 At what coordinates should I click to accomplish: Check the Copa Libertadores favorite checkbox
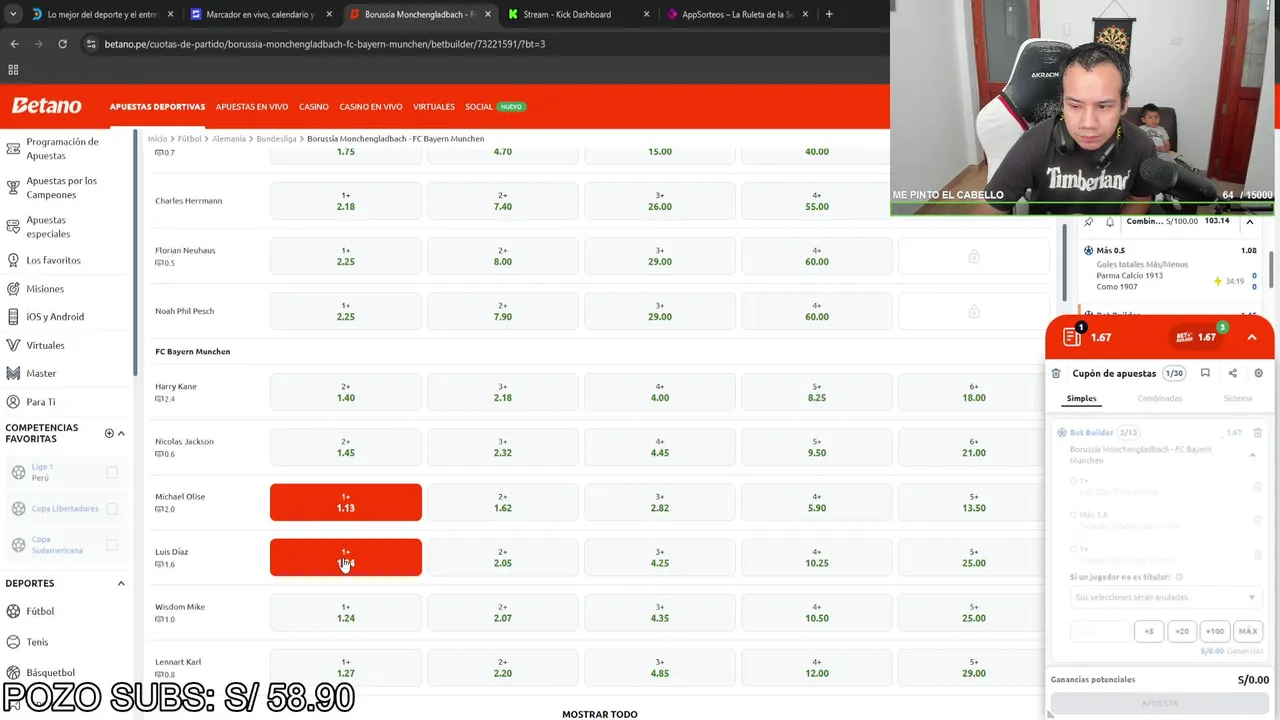click(112, 508)
